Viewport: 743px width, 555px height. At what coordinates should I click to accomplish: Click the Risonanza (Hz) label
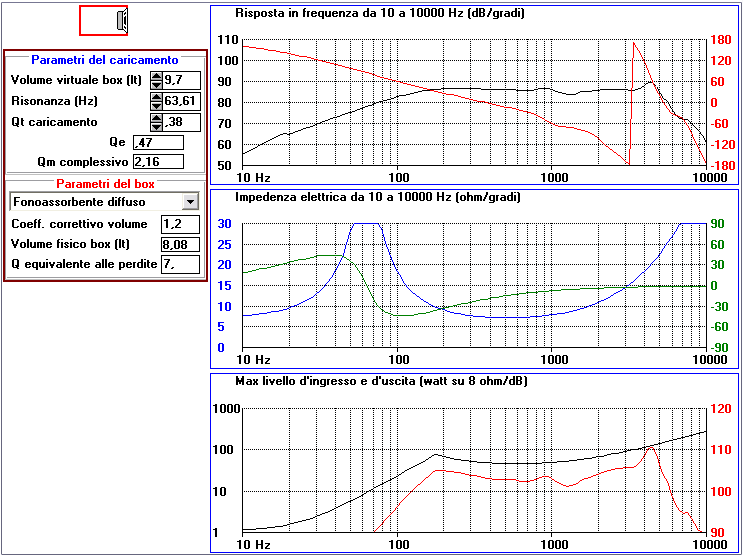pyautogui.click(x=54, y=101)
